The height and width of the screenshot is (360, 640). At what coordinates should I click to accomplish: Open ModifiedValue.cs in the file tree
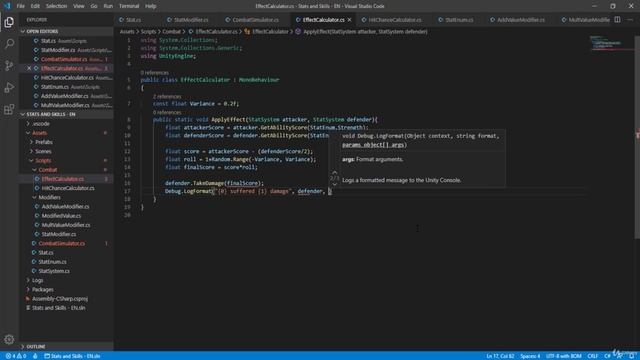(x=61, y=216)
